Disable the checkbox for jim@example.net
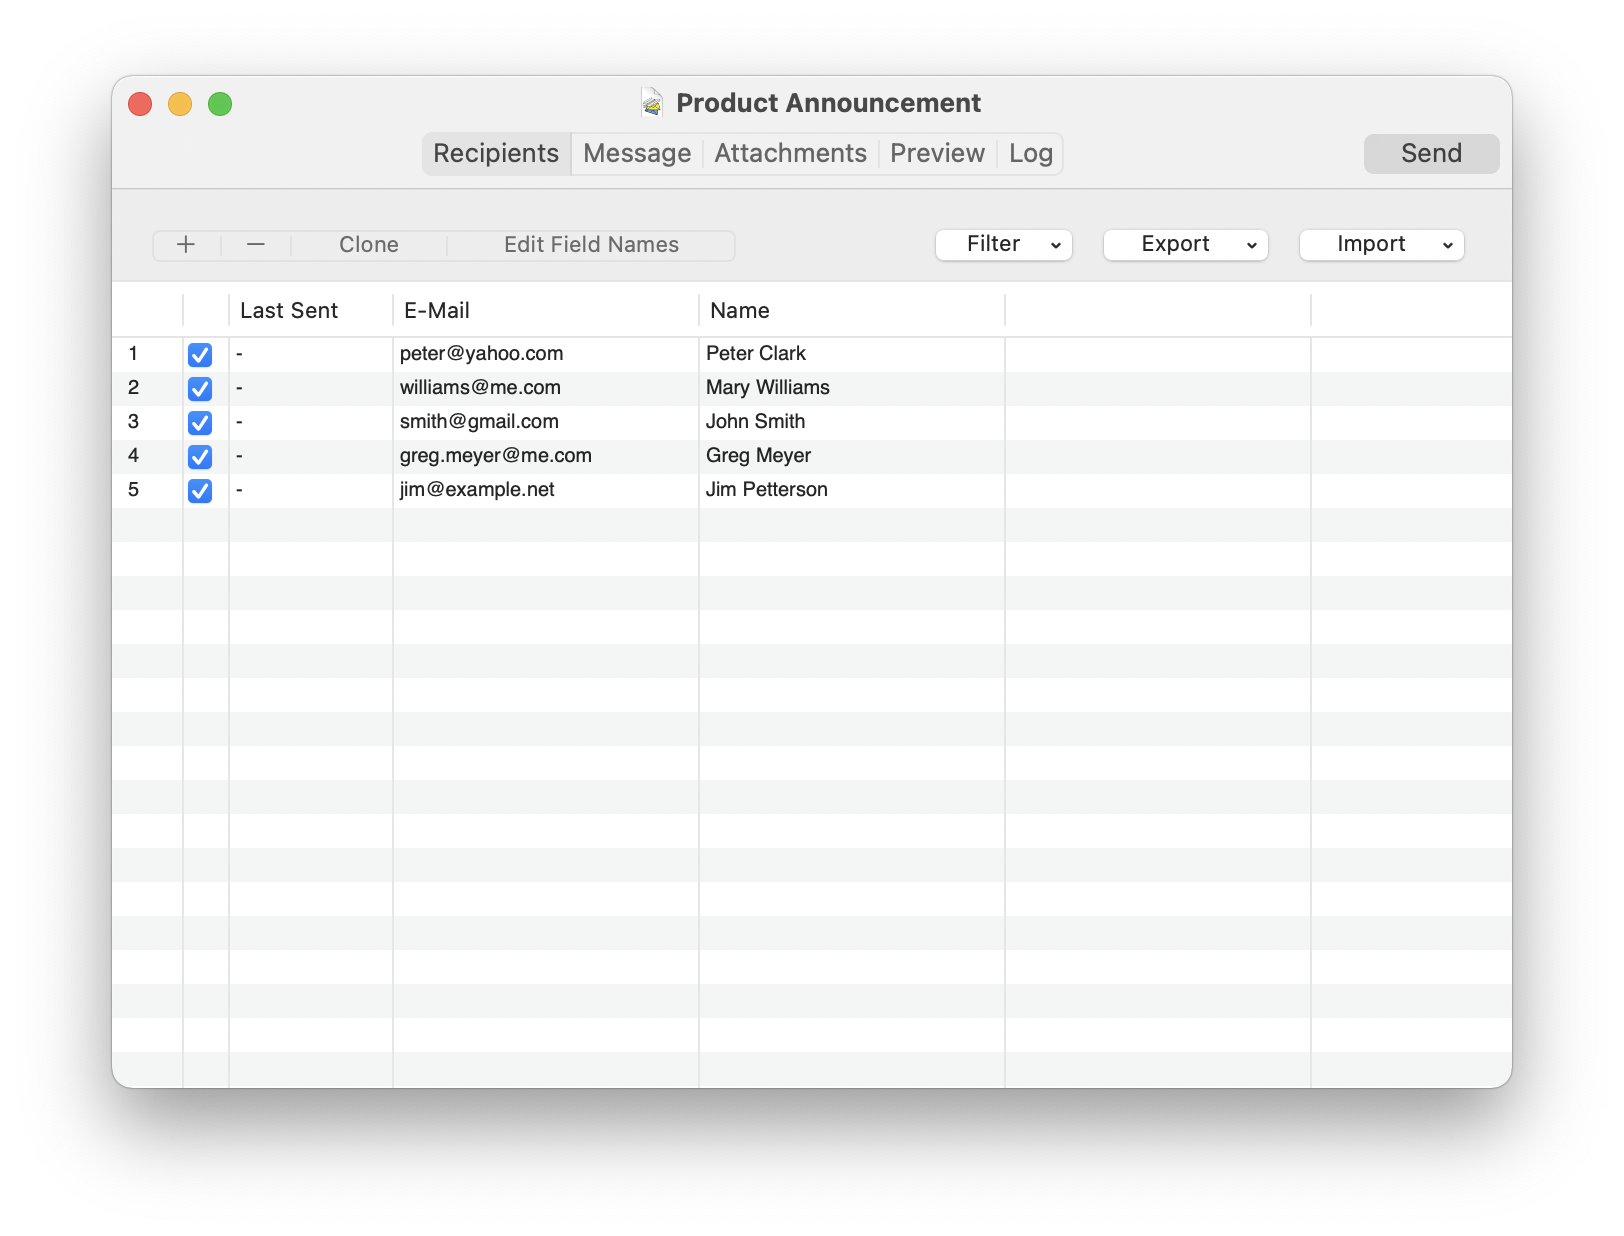The height and width of the screenshot is (1236, 1624). pos(200,491)
